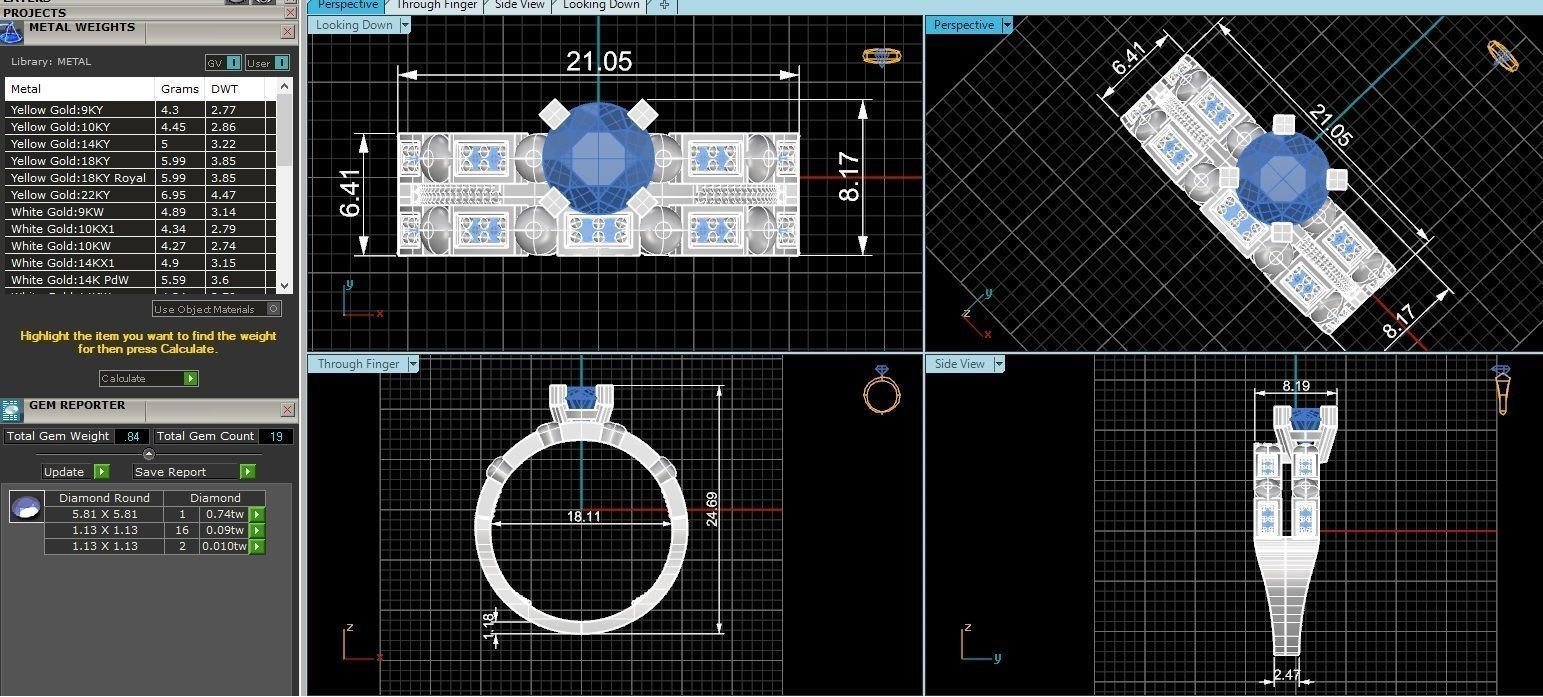This screenshot has height=697, width=1543.
Task: Select the Yellow Gold:14KY row
Action: coord(141,144)
